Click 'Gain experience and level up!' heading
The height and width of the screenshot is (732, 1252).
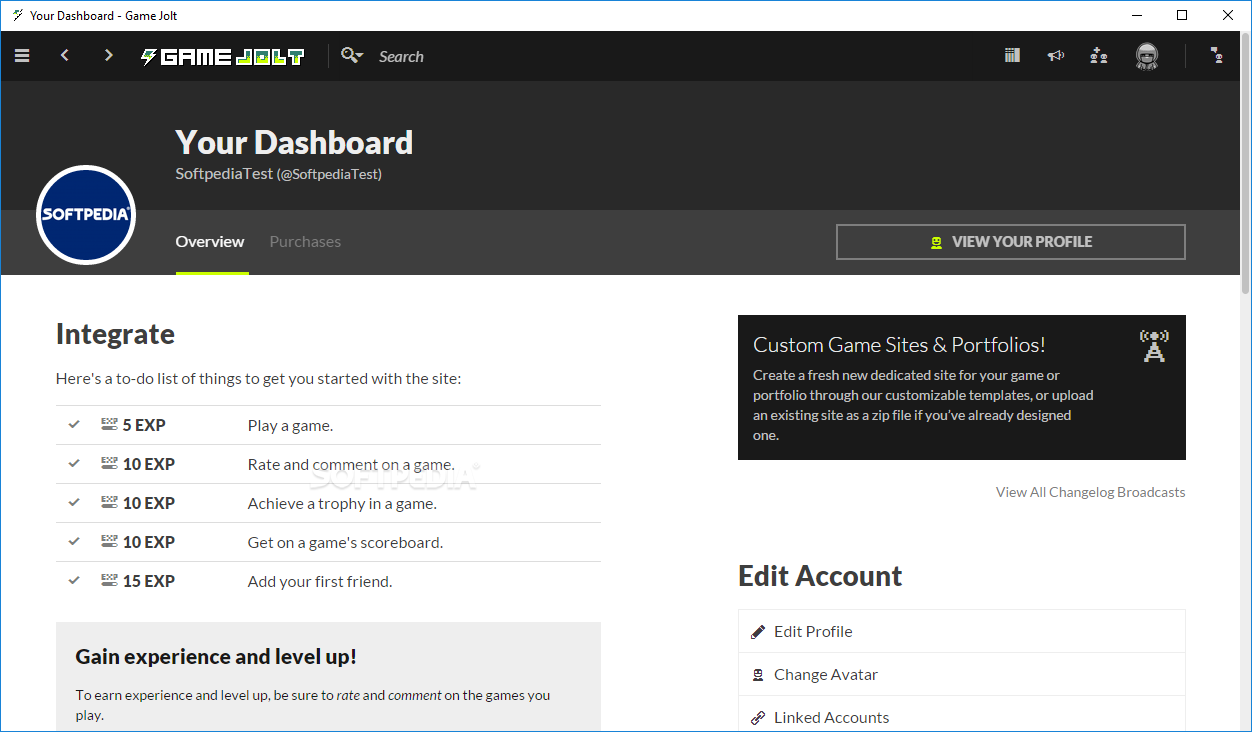tap(216, 657)
